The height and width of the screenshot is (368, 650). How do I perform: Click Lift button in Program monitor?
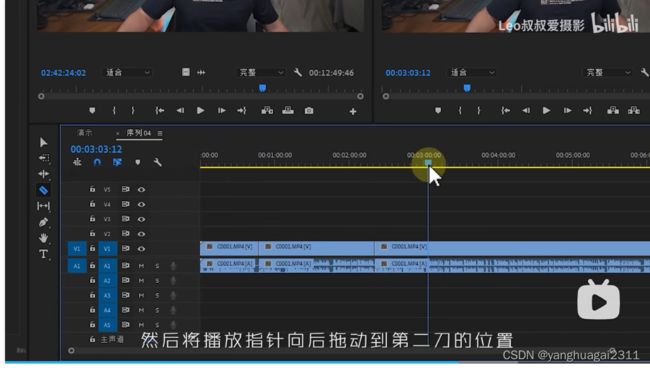613,111
